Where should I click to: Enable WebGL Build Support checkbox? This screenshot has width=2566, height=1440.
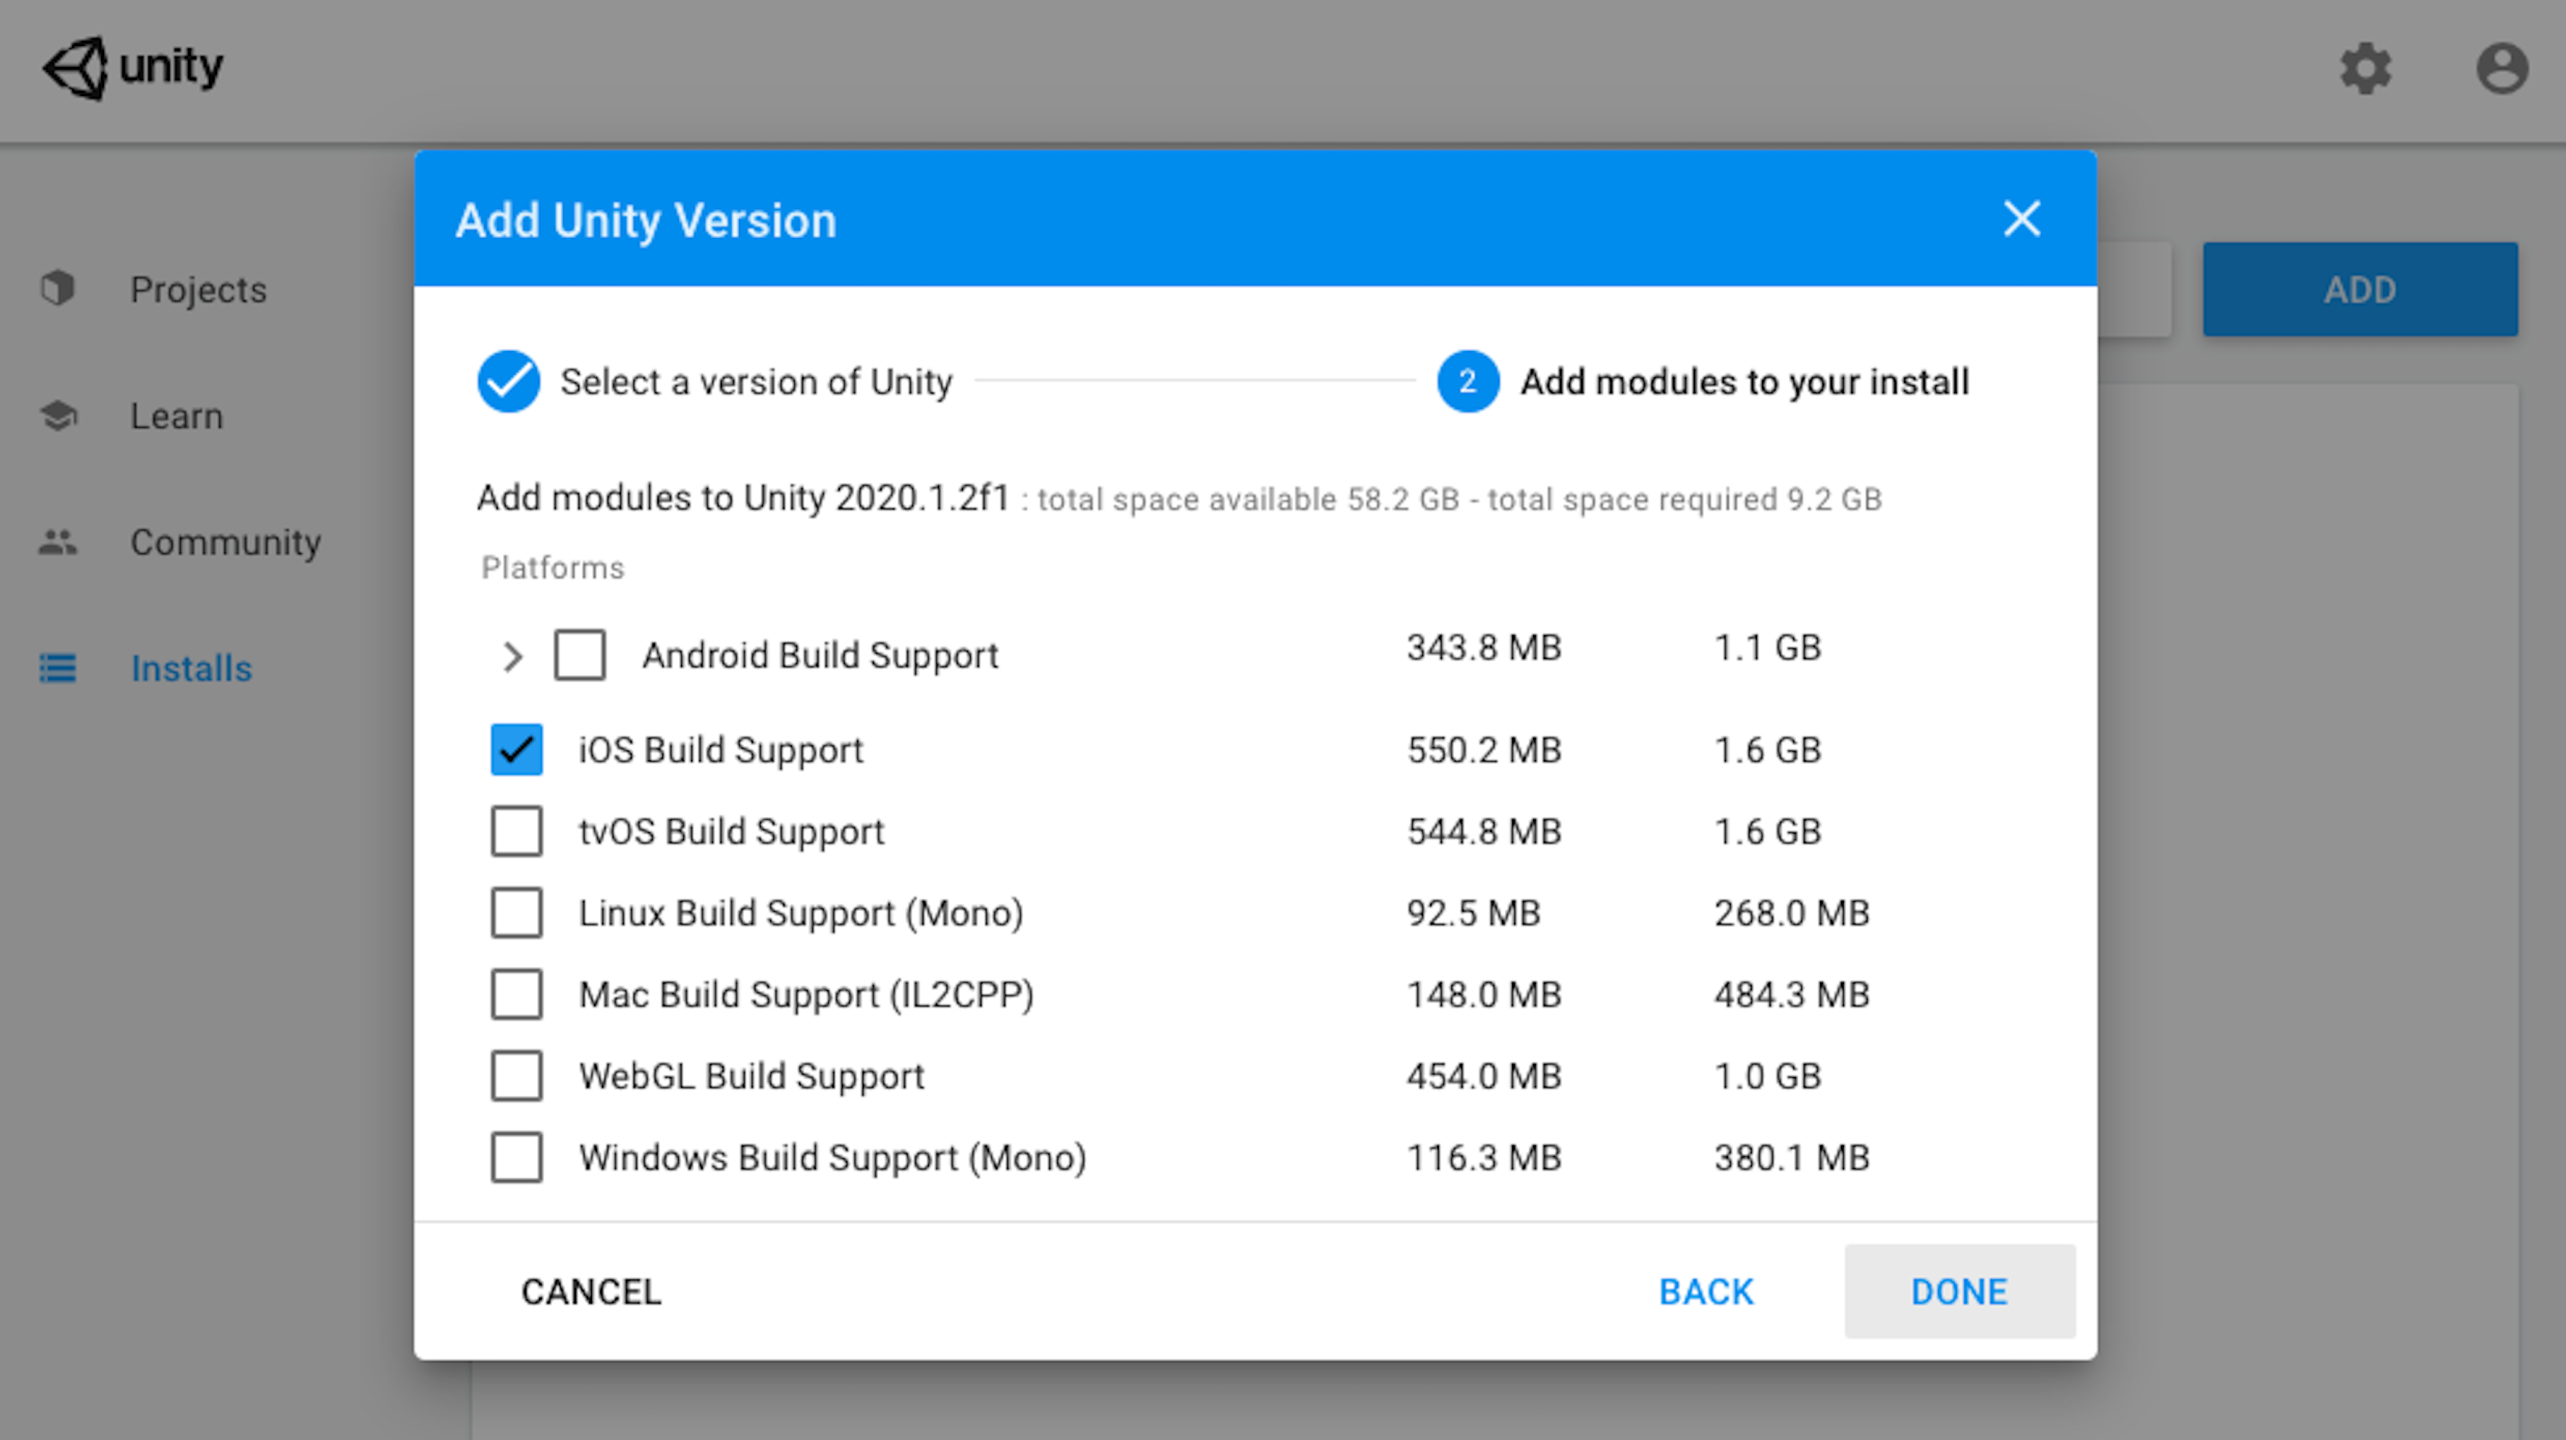[517, 1076]
